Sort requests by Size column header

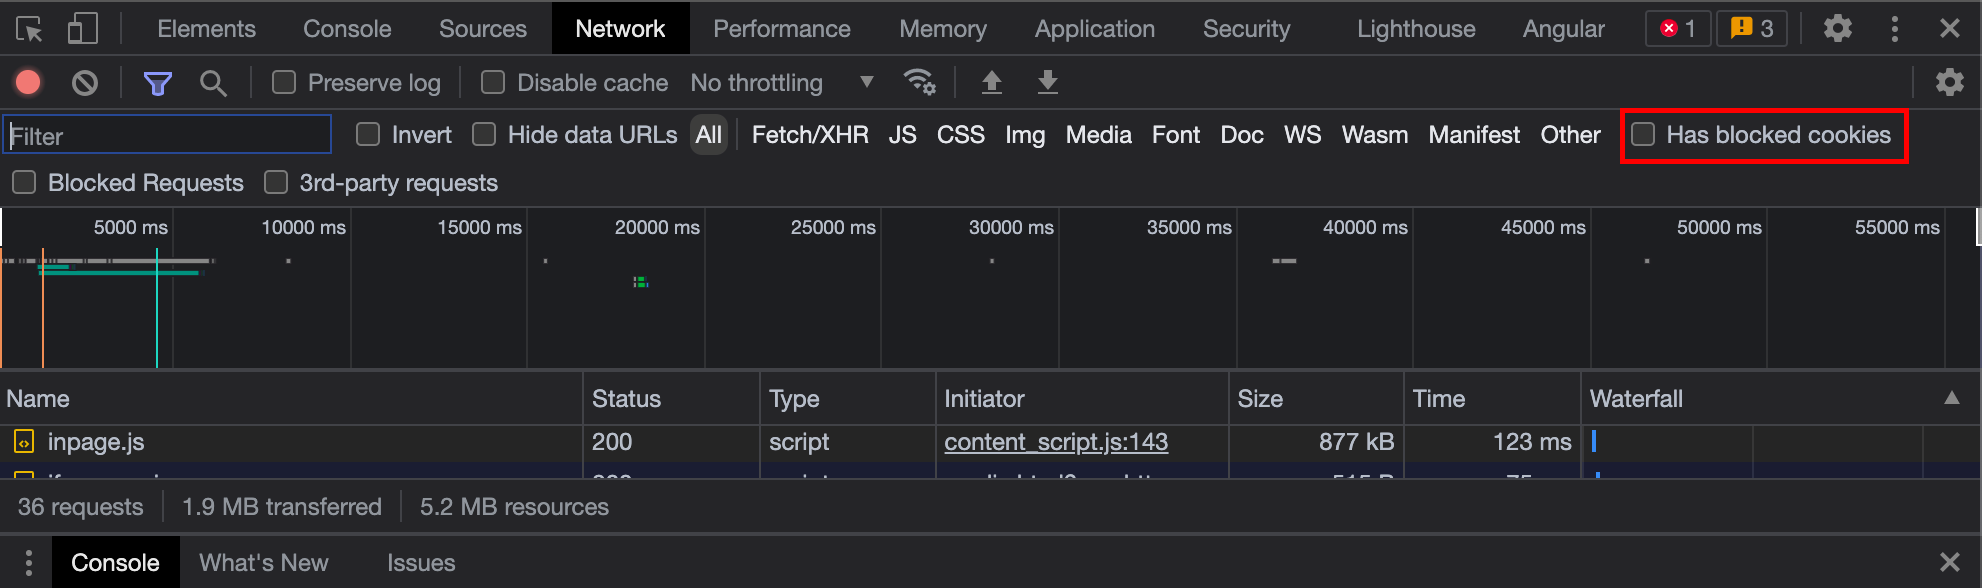(x=1315, y=398)
